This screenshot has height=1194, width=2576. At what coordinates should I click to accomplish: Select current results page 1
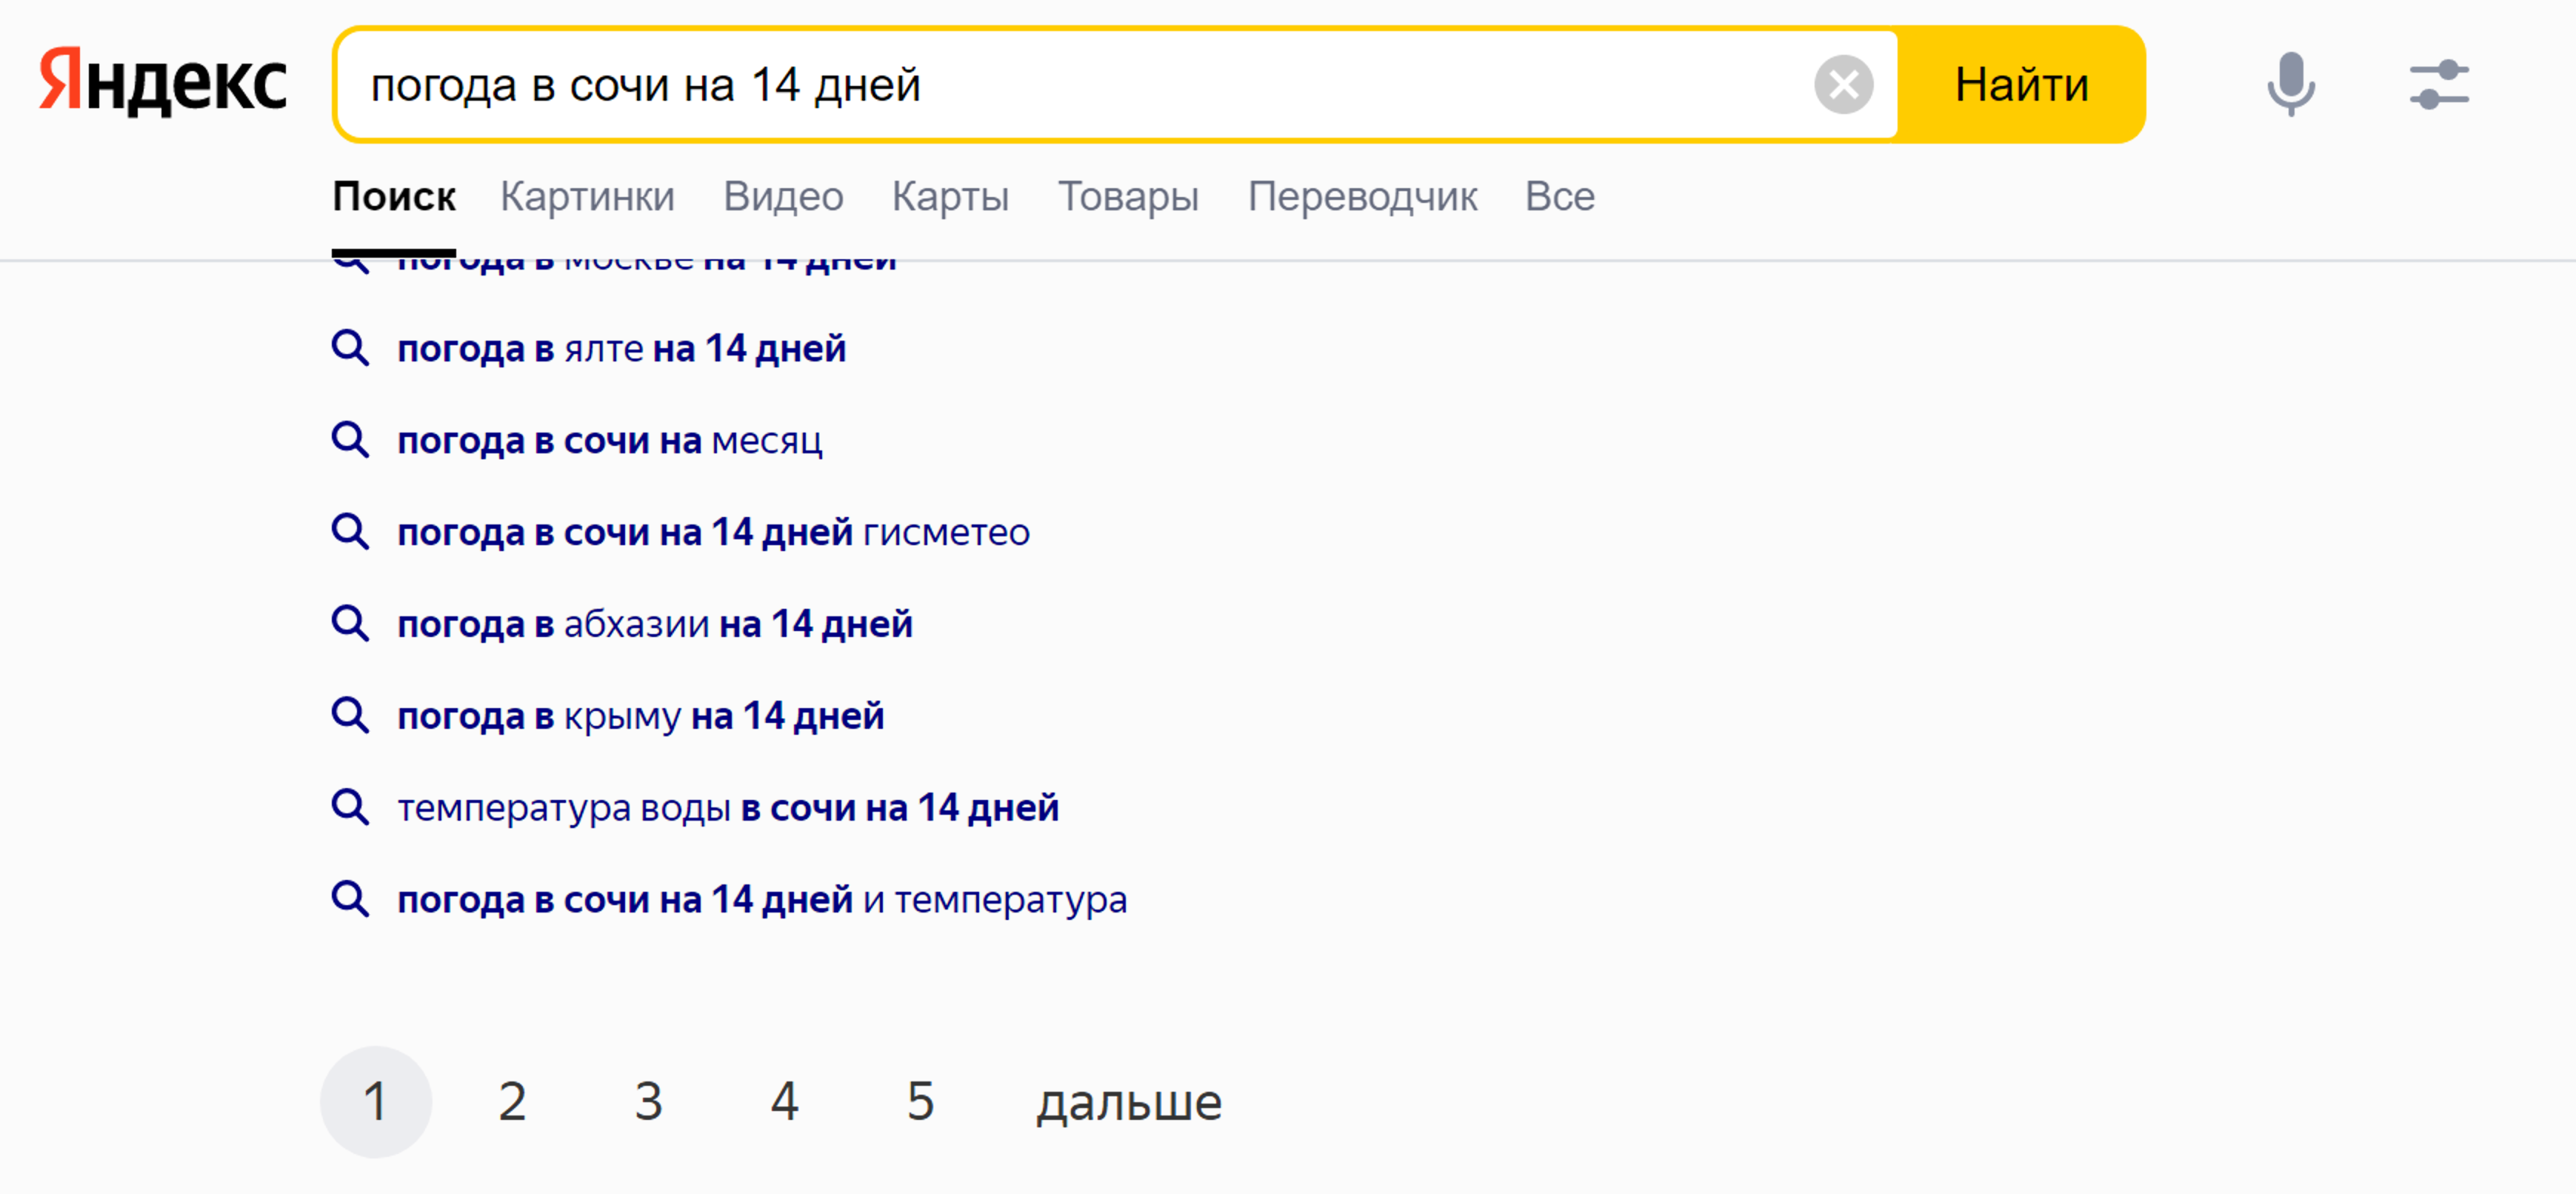click(x=376, y=1102)
